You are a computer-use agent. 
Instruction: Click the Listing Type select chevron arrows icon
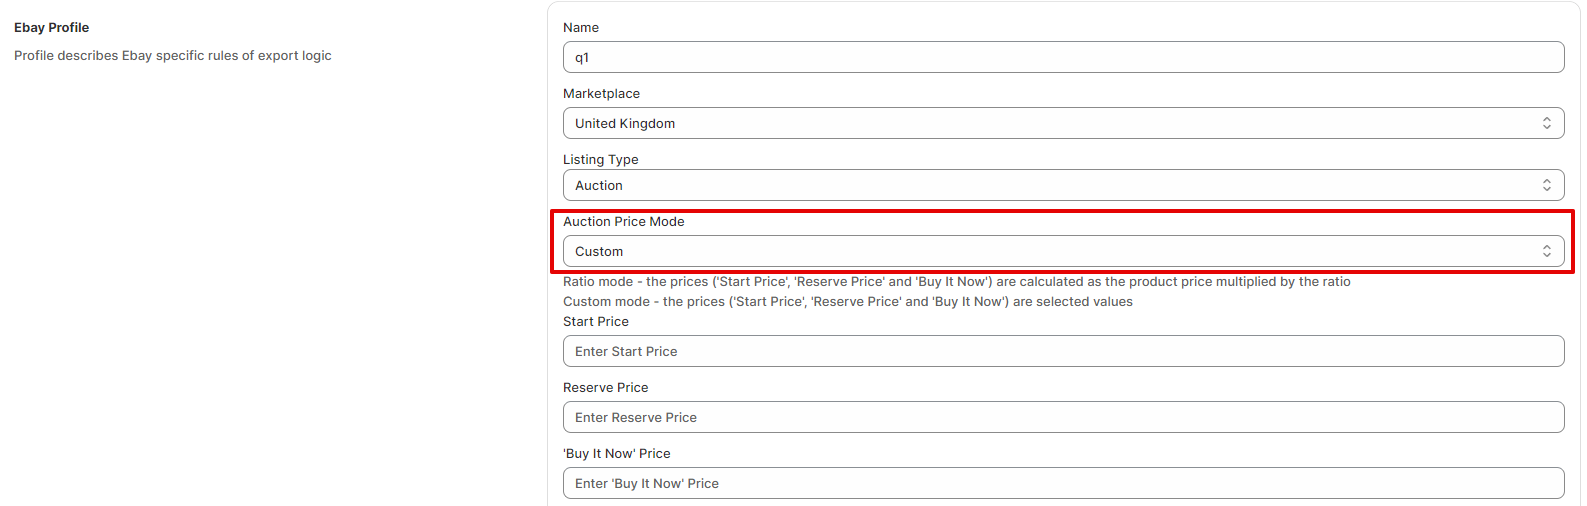1546,185
